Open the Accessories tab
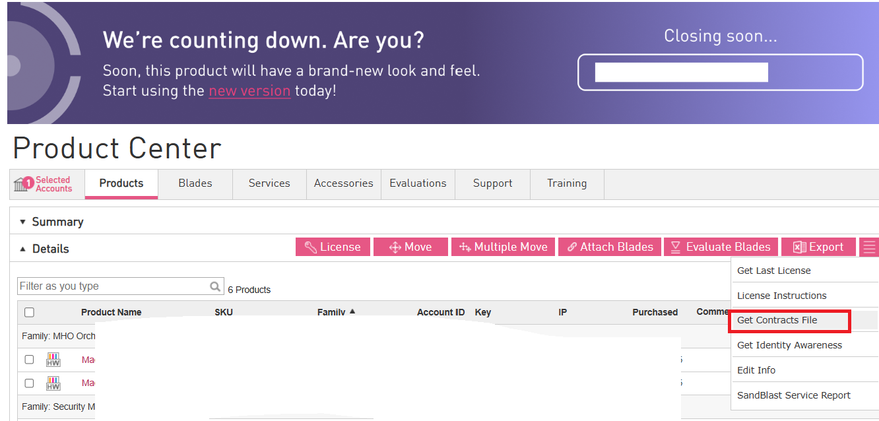Image resolution: width=879 pixels, height=421 pixels. [344, 183]
